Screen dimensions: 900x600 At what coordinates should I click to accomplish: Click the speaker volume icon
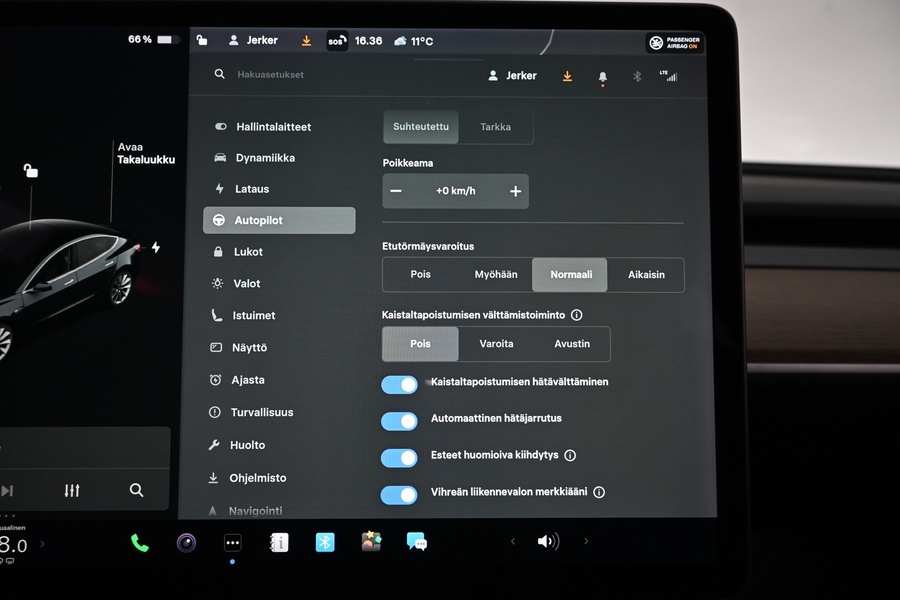click(547, 542)
